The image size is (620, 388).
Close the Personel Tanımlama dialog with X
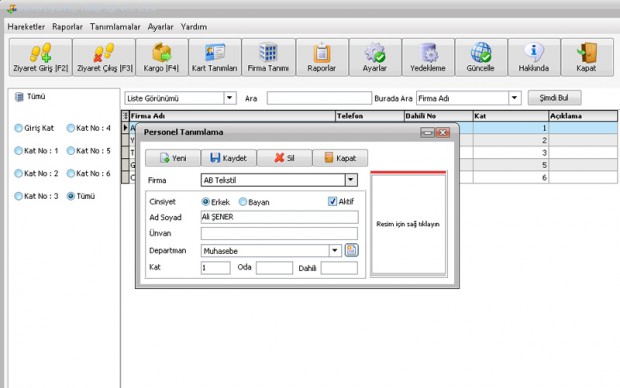[x=443, y=132]
